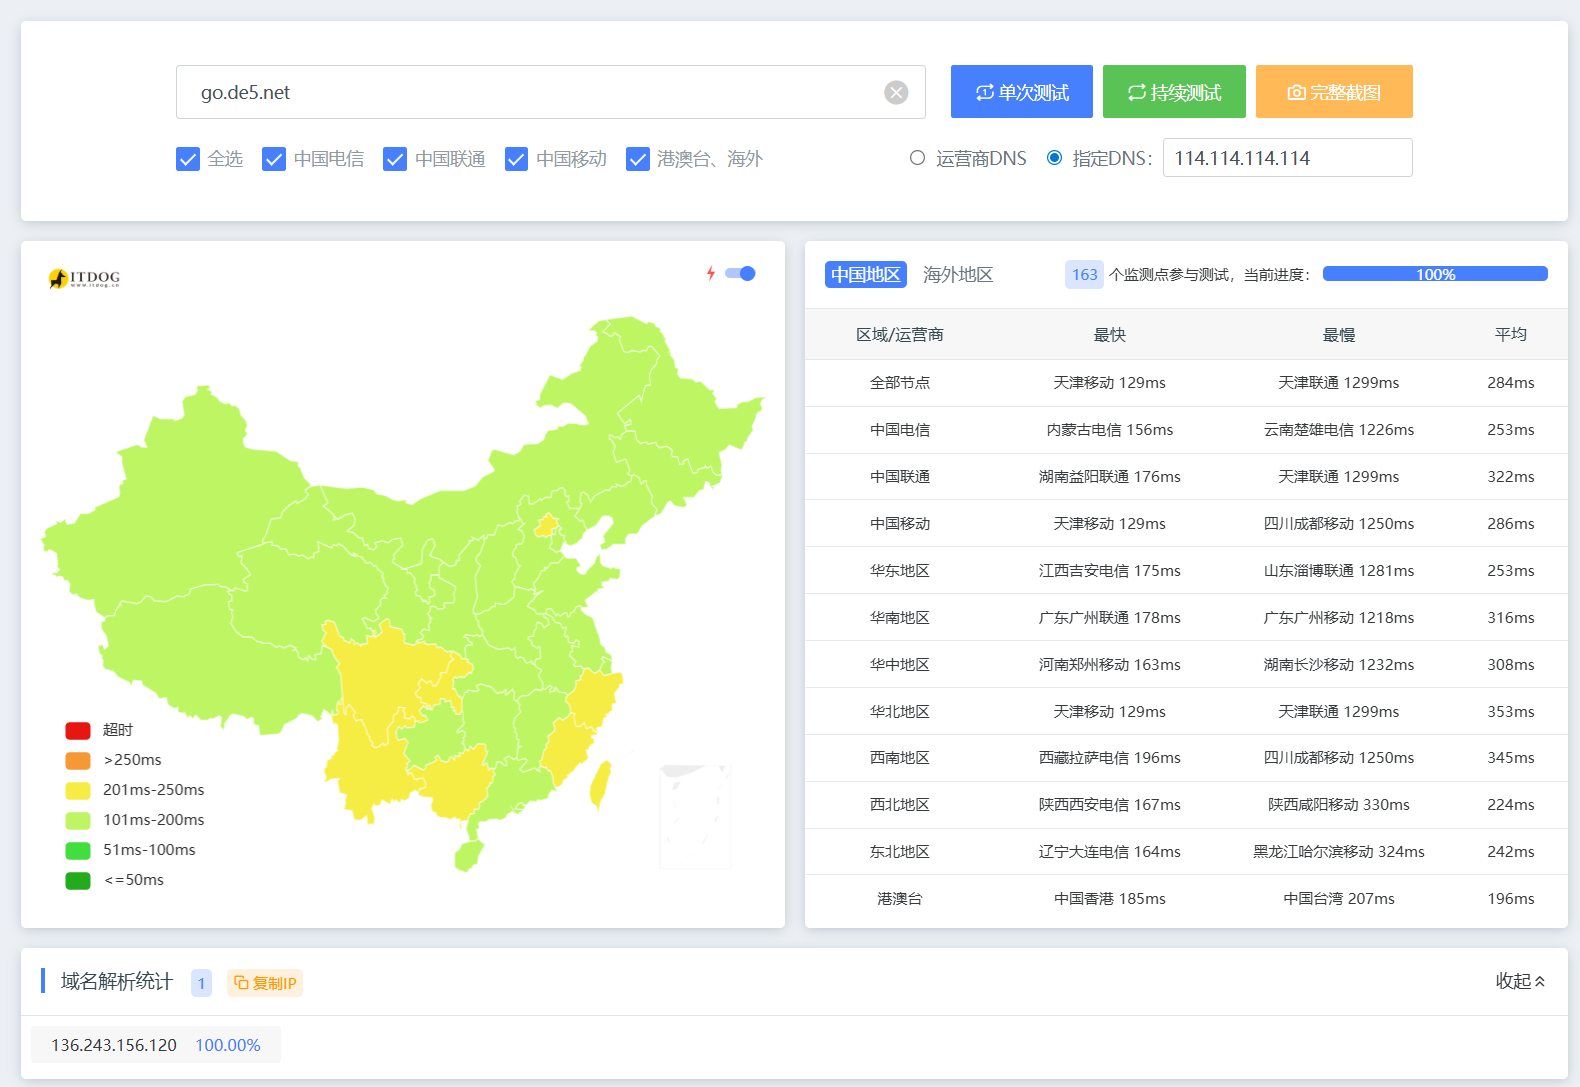Screen dimensions: 1580x1087
Task: Click 广东广州联通 178ms cell
Action: [1110, 618]
